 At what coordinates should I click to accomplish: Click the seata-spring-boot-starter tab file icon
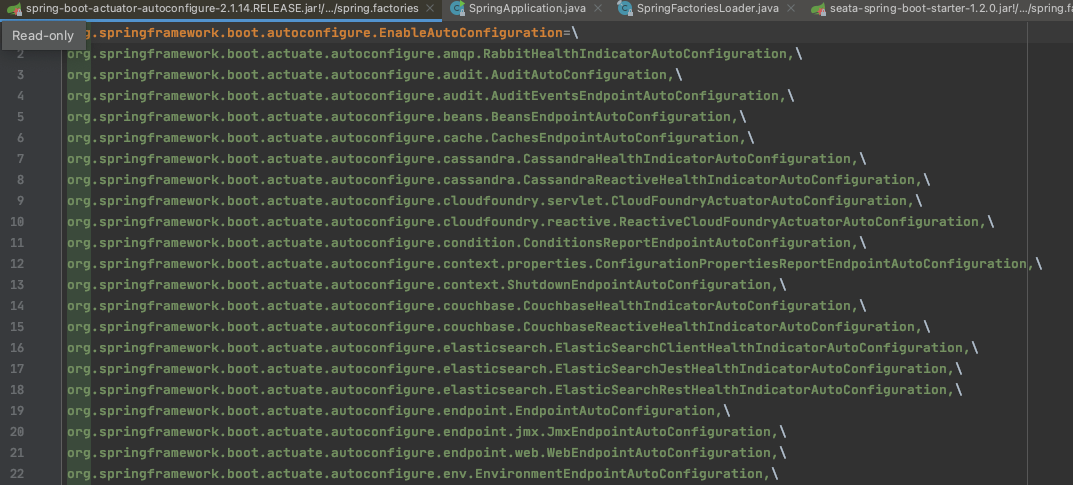pyautogui.click(x=818, y=9)
